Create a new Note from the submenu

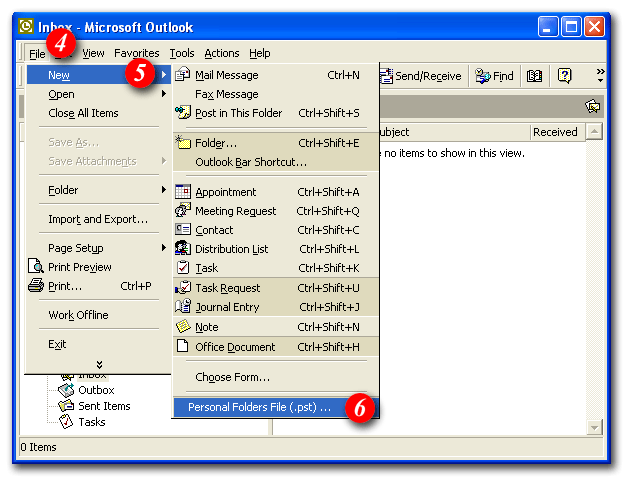(206, 327)
